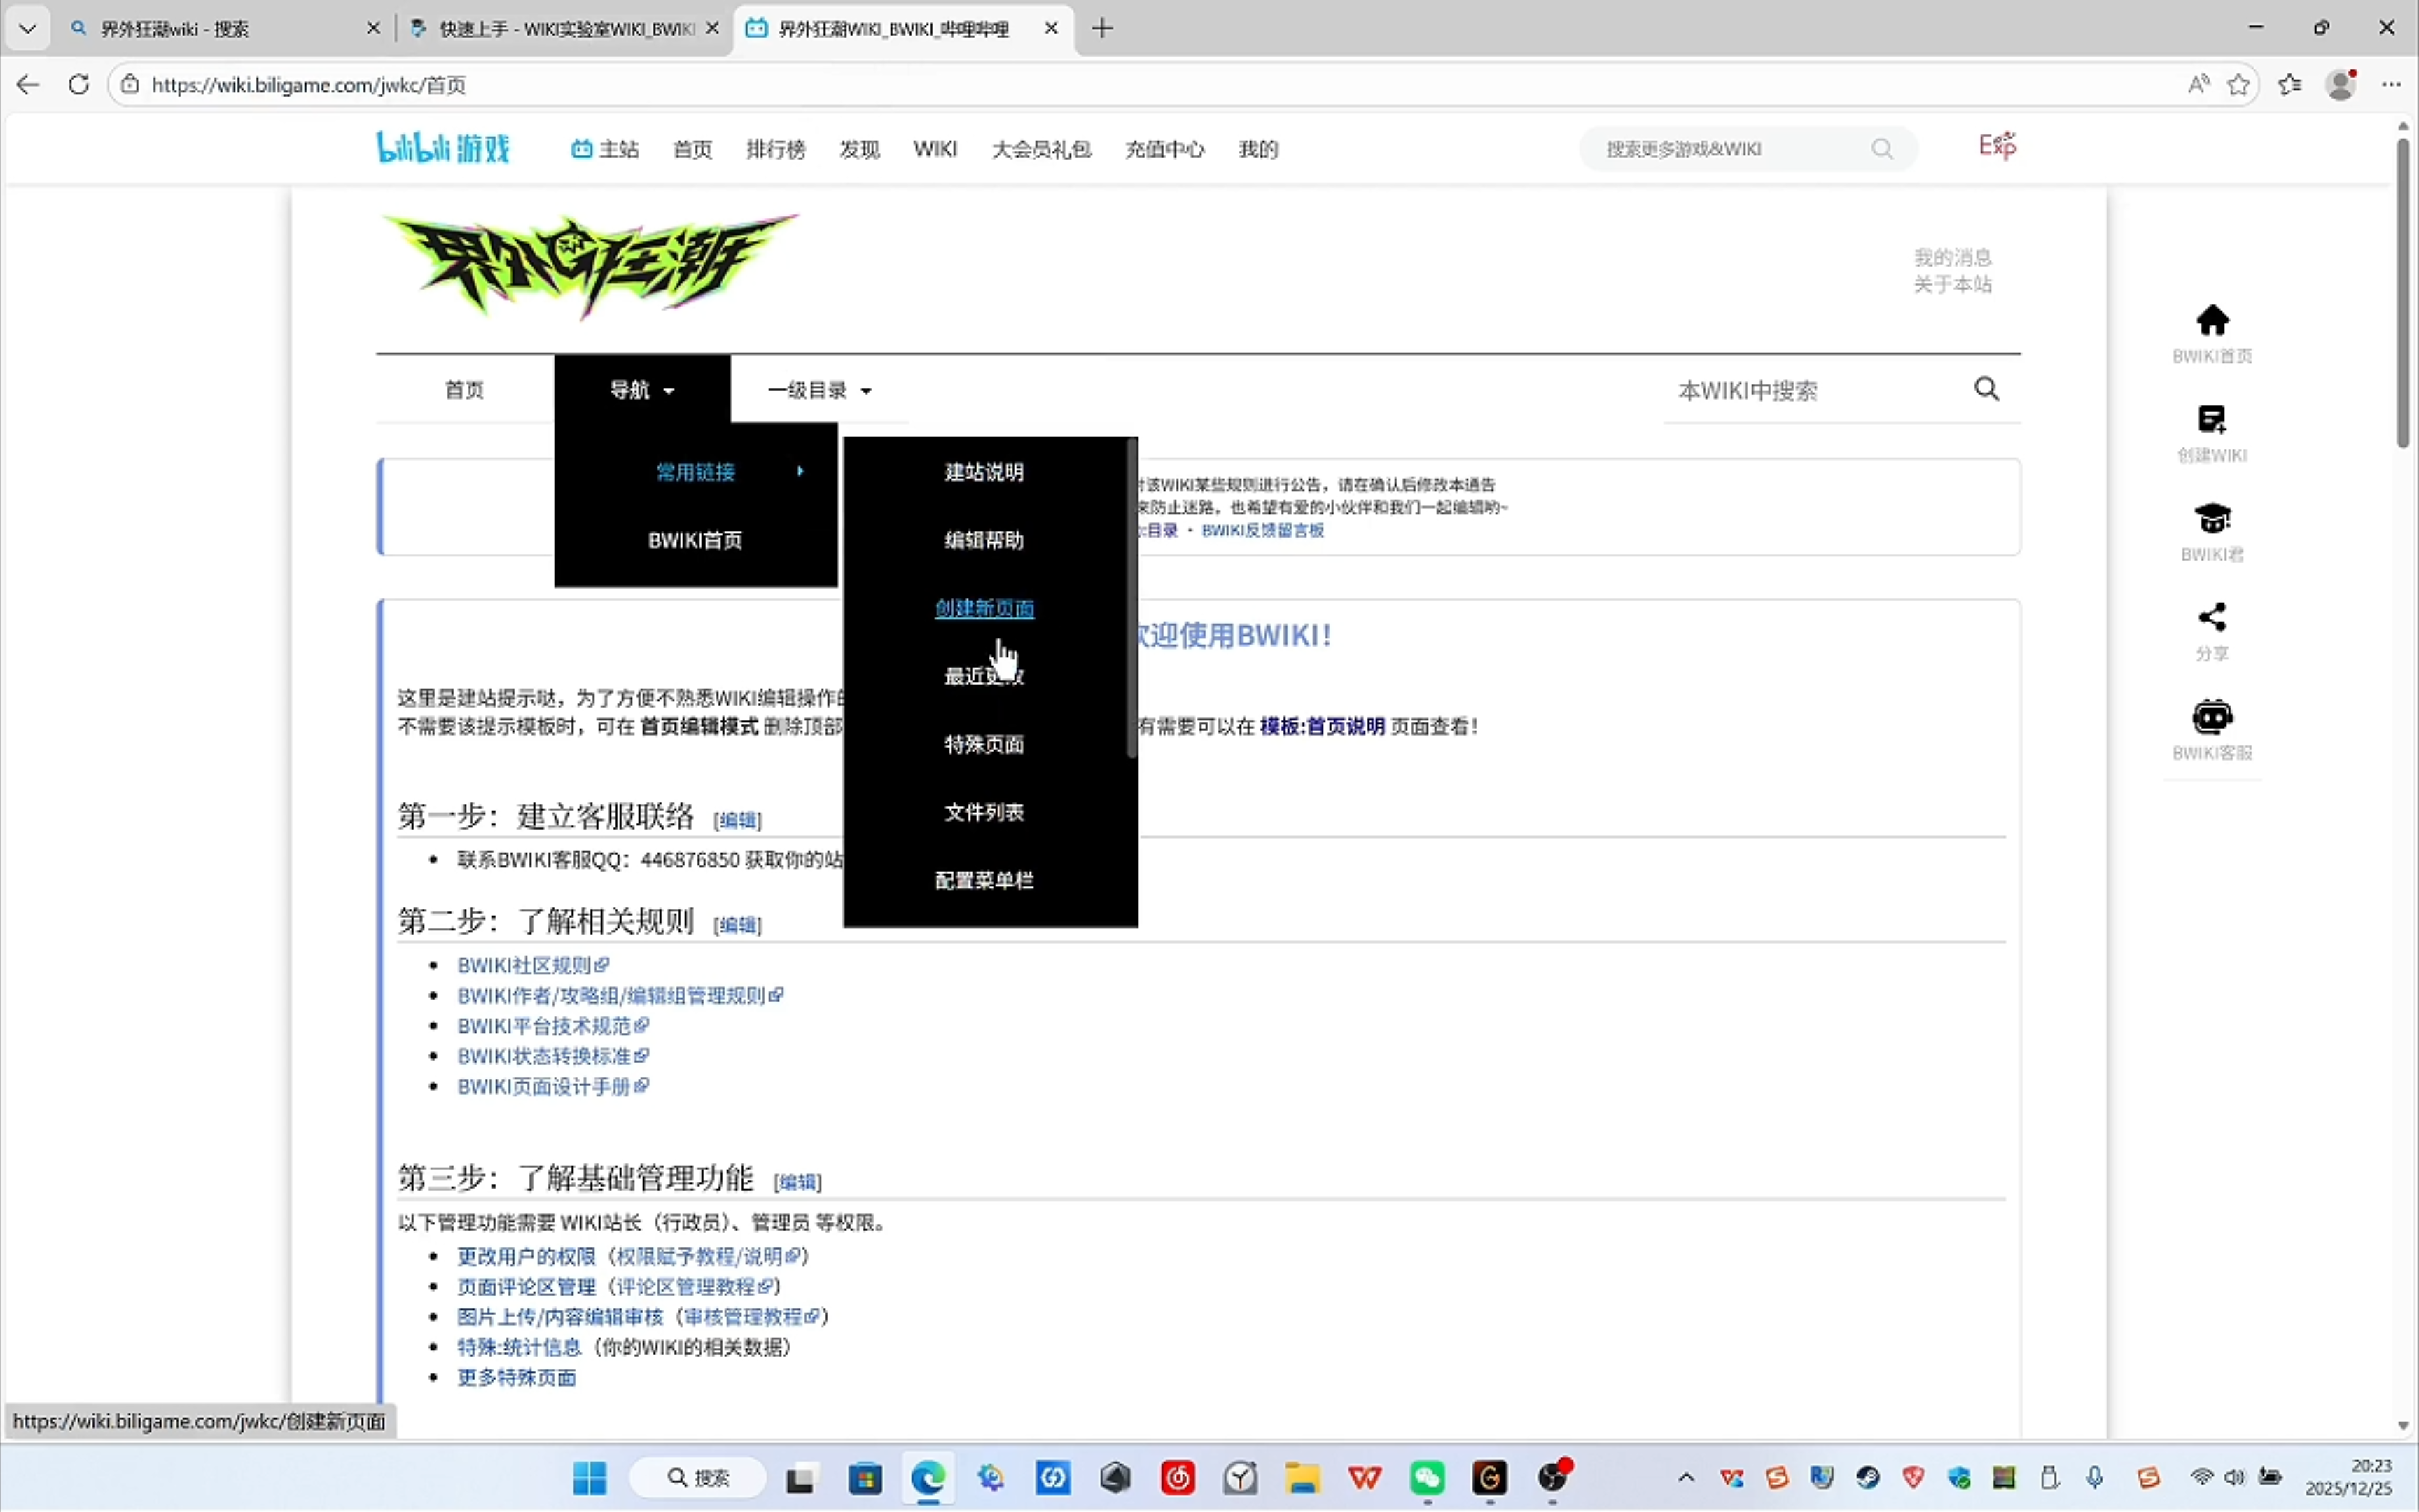Expand the 一级目录 dropdown

pyautogui.click(x=819, y=390)
